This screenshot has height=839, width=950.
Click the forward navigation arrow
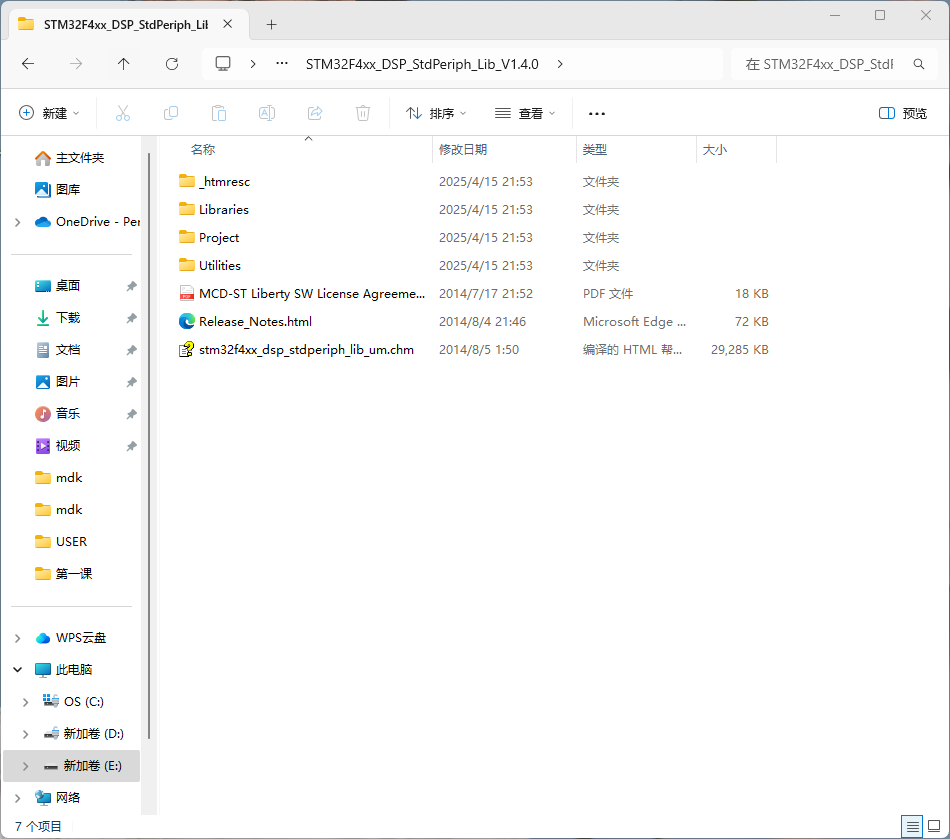pos(76,64)
